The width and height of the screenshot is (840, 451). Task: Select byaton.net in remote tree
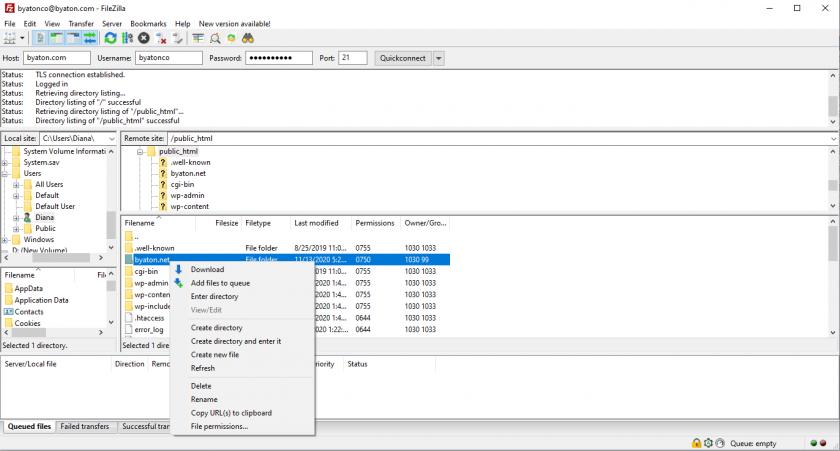188,174
